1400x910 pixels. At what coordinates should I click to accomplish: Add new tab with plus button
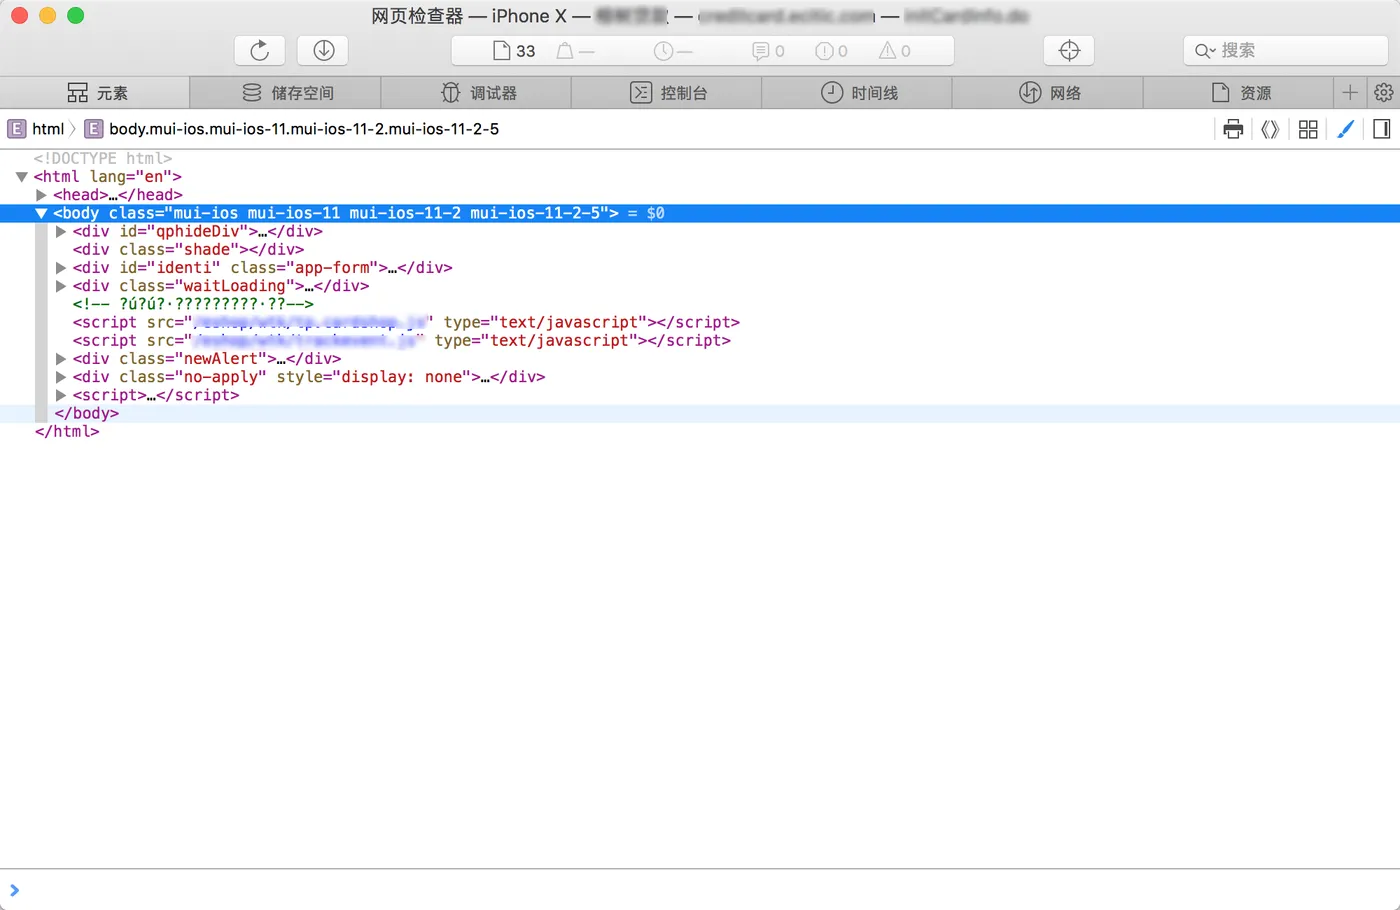click(1350, 93)
